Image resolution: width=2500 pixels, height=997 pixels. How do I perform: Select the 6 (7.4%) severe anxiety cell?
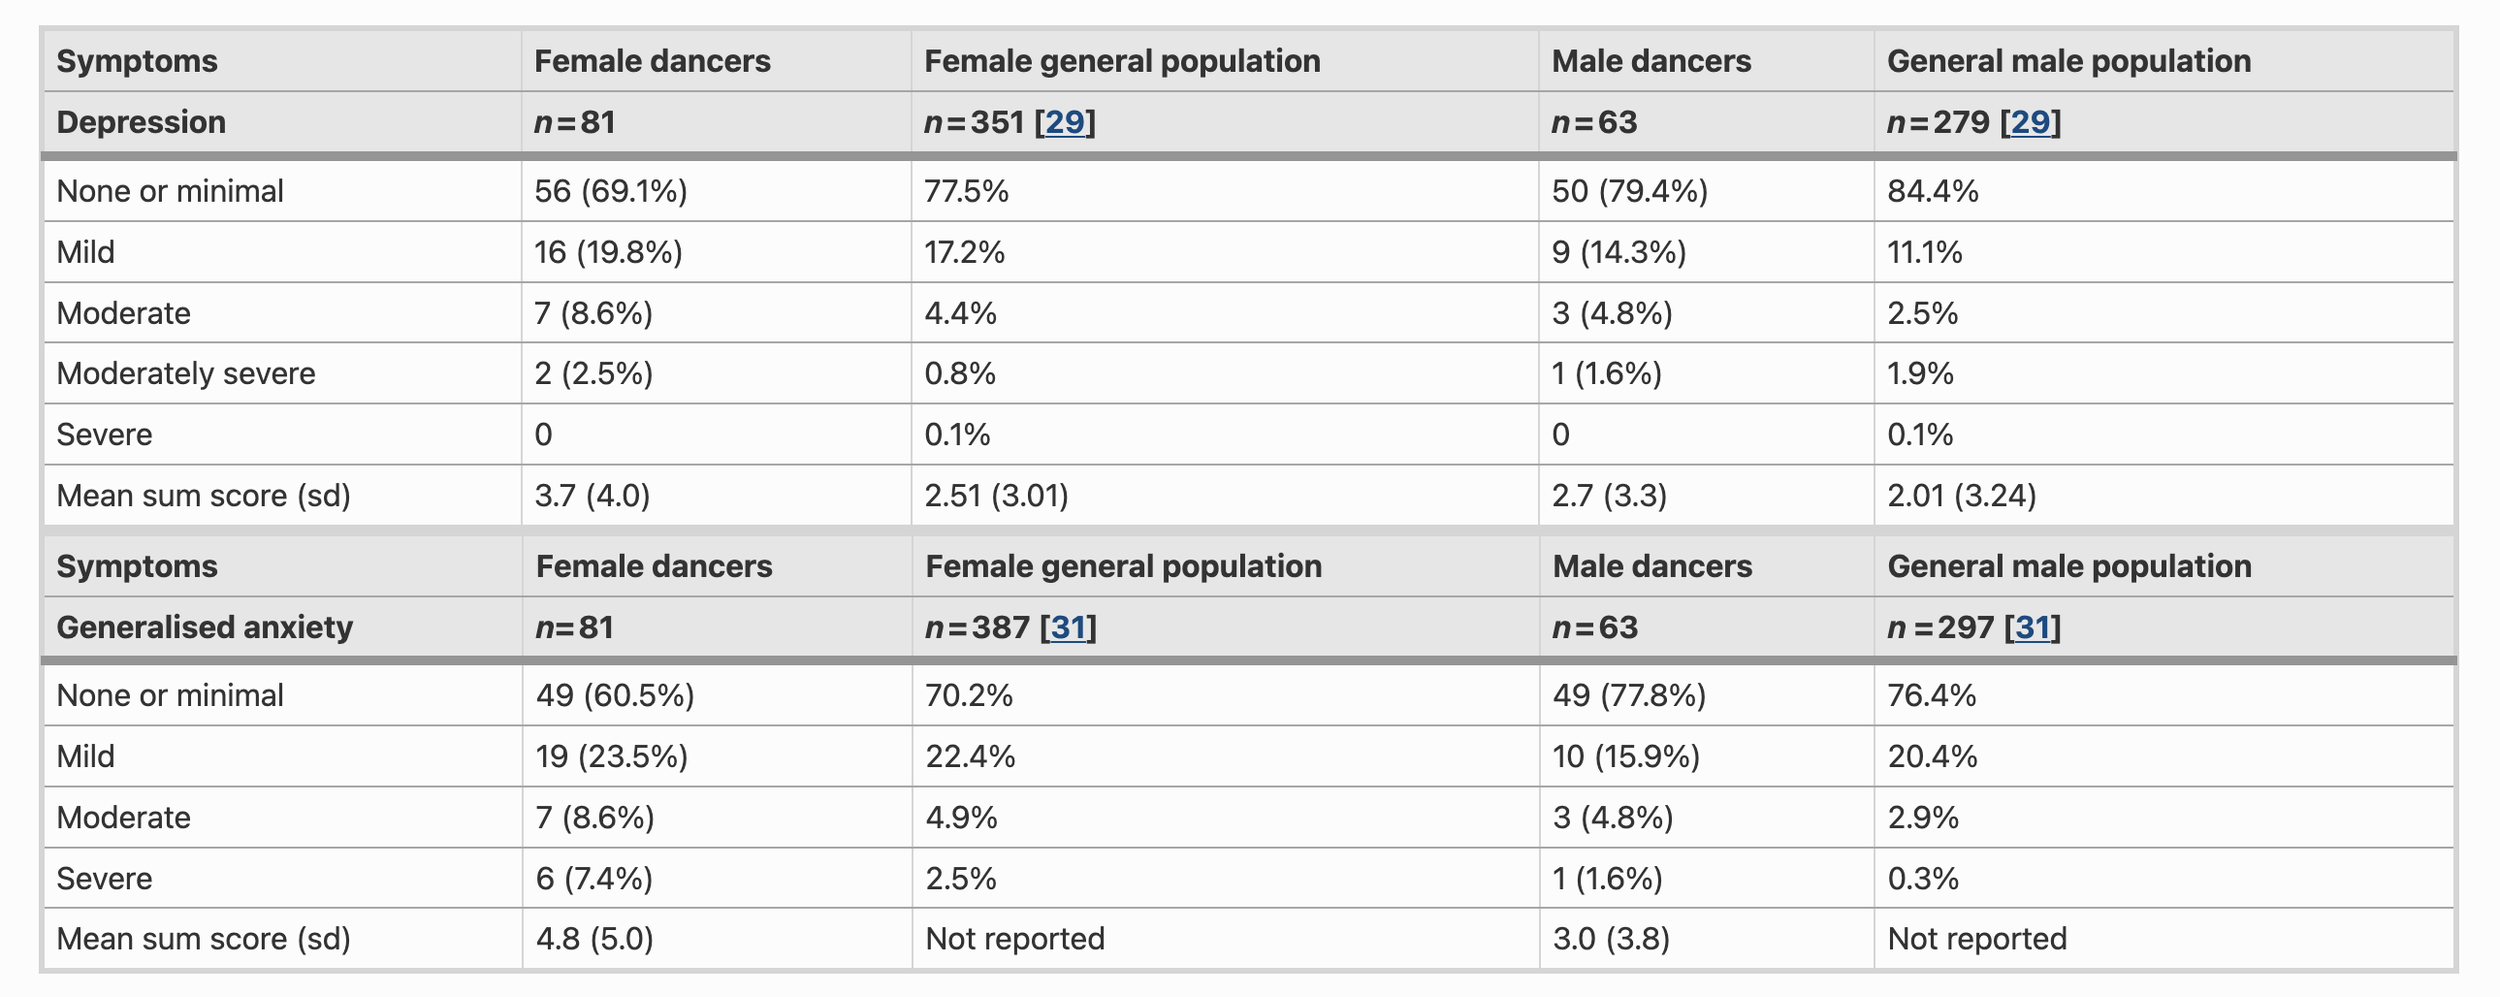pyautogui.click(x=594, y=878)
